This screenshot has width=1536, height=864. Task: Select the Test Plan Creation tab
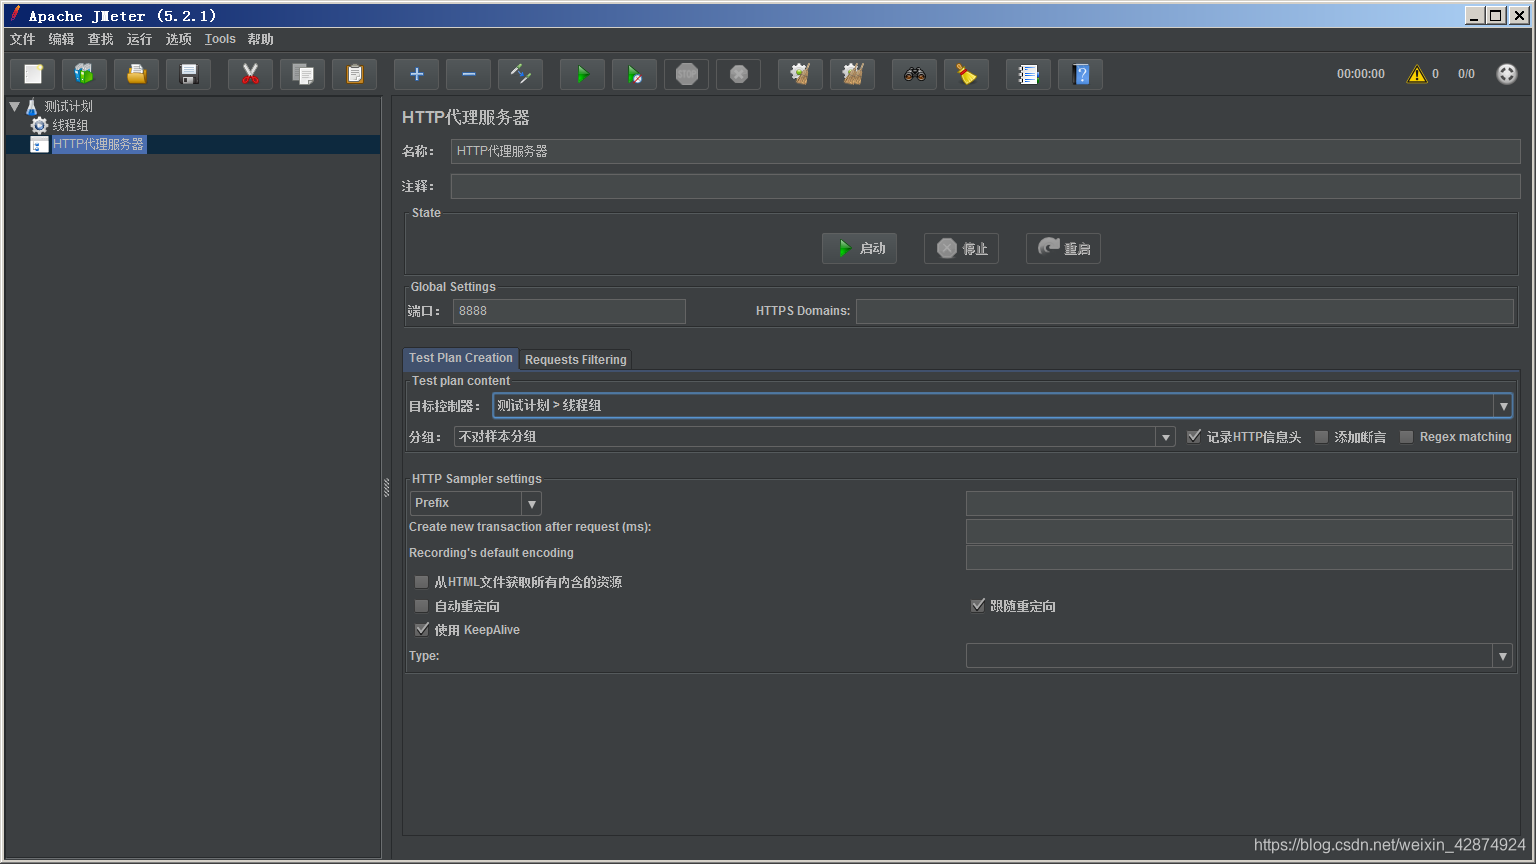coord(460,358)
